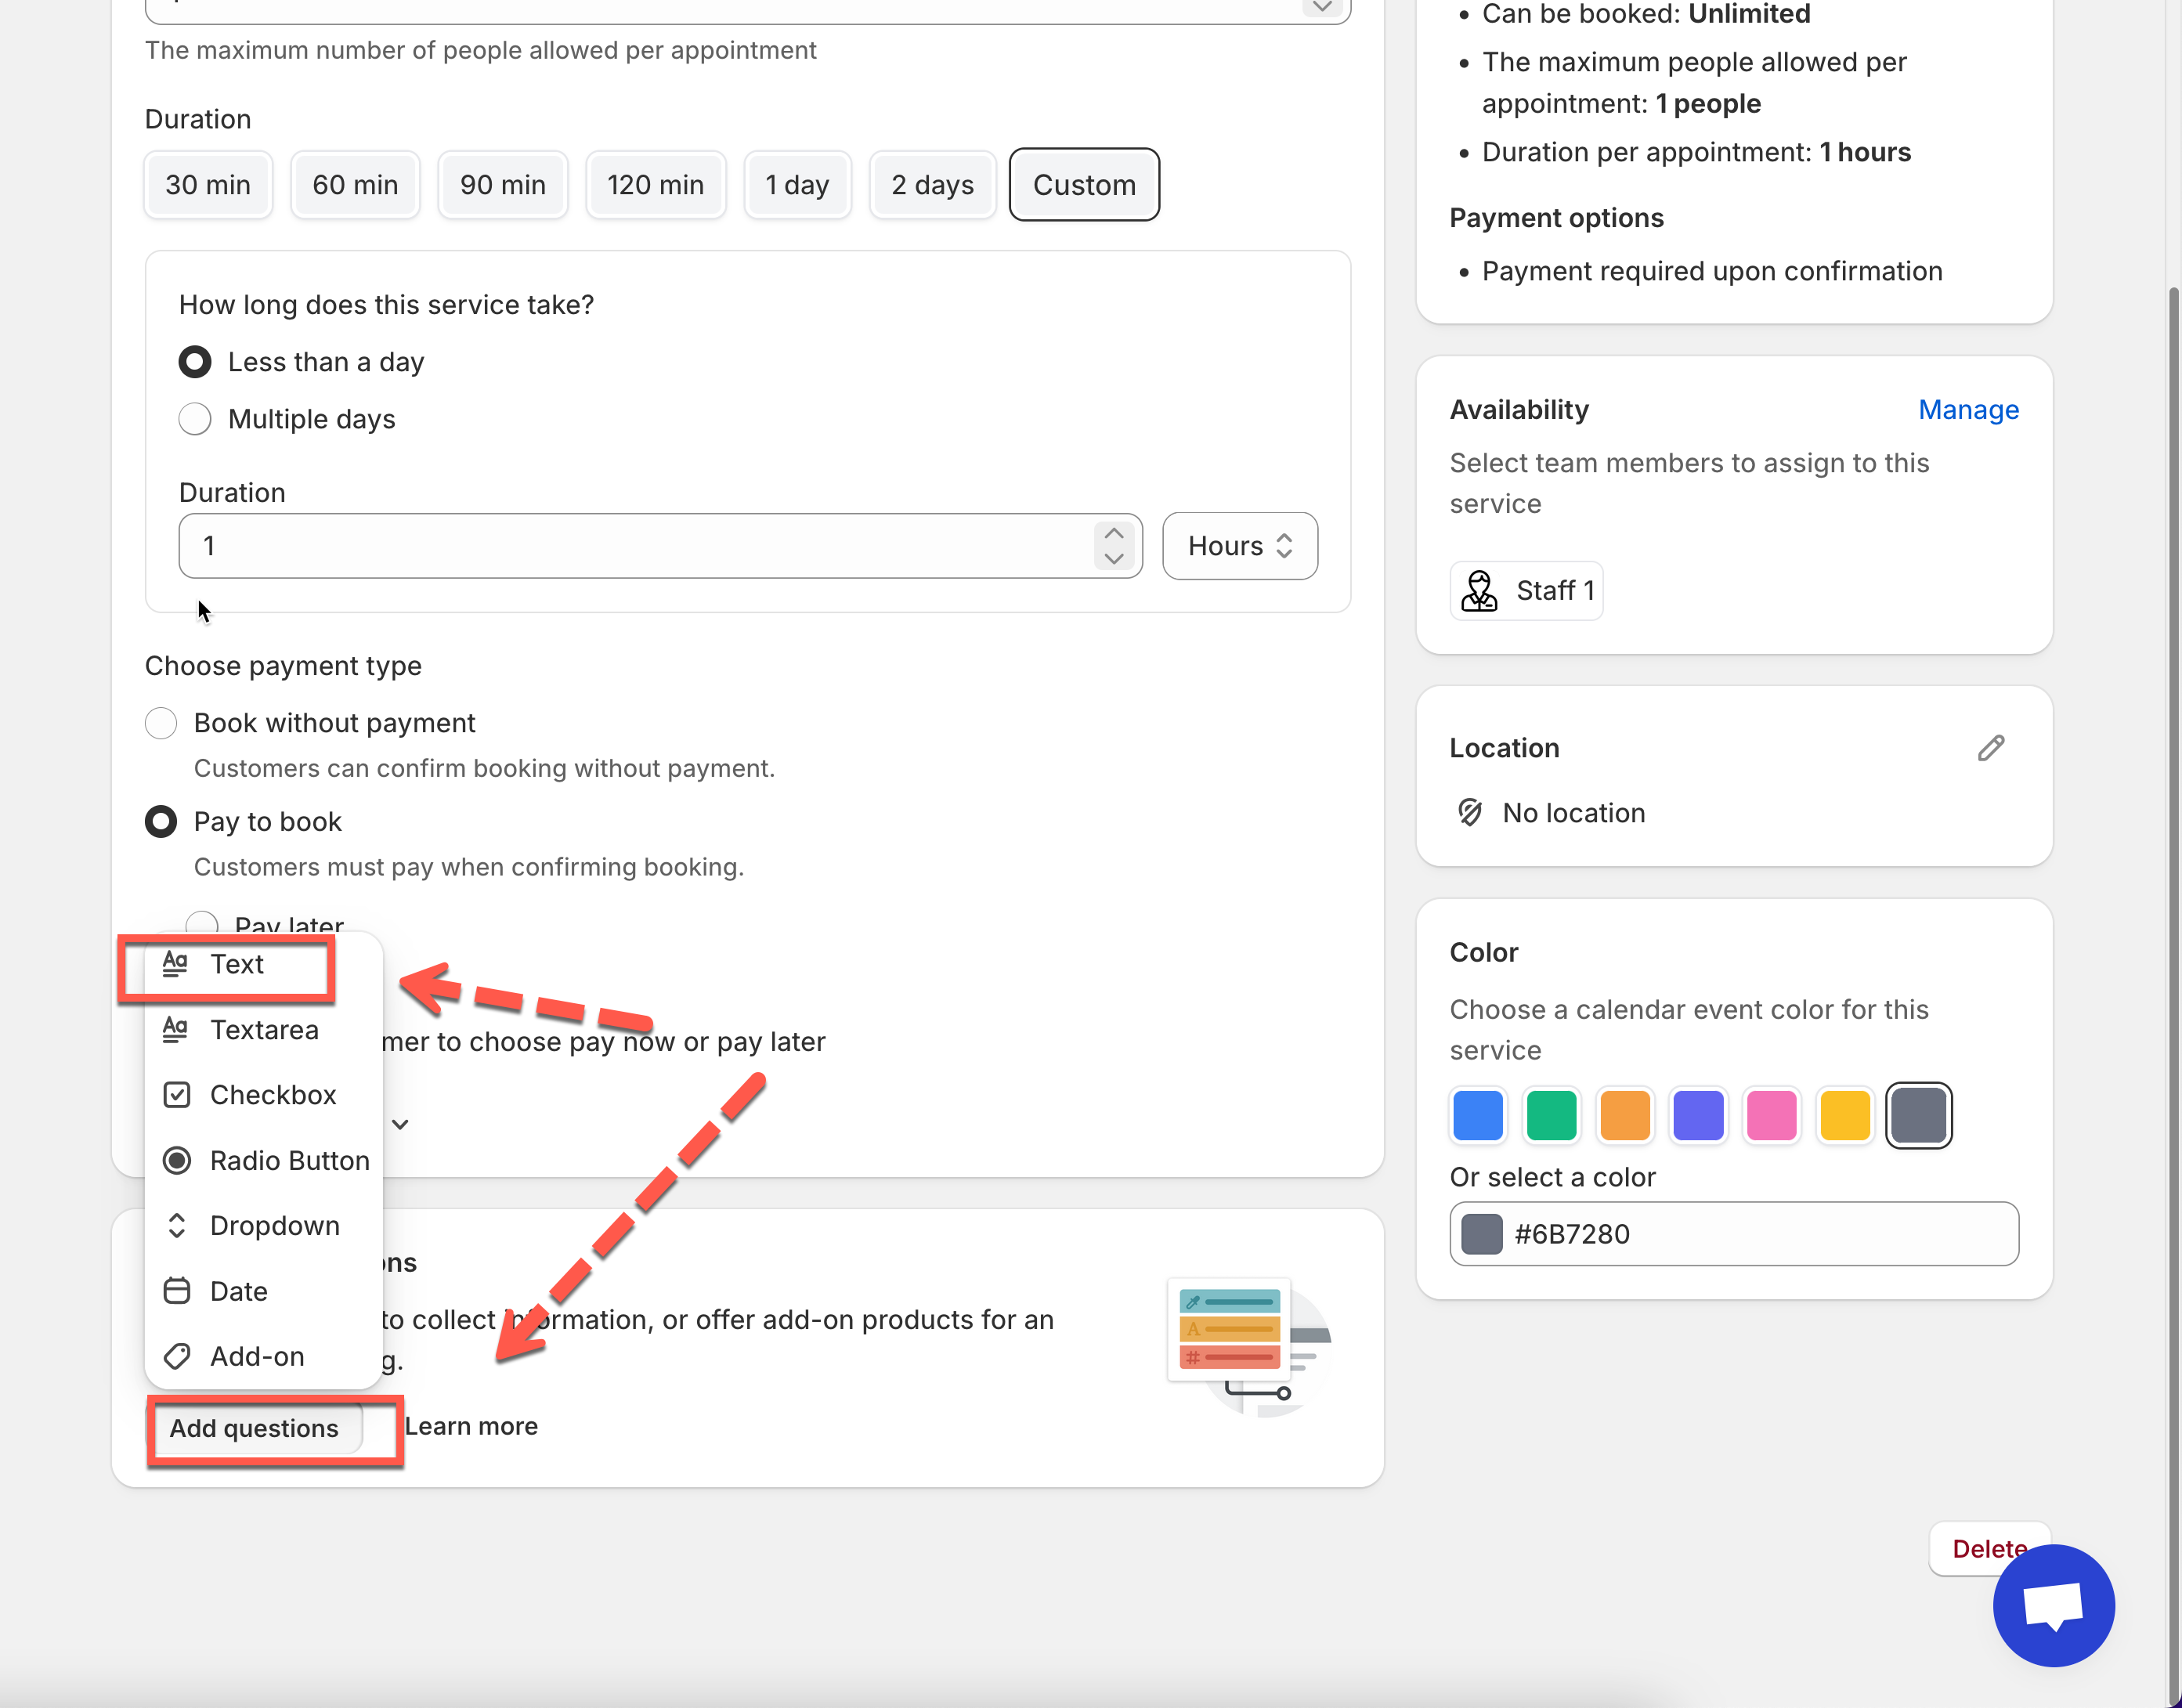Click the pencil icon to edit Location
This screenshot has width=2182, height=1708.
pos(1990,748)
